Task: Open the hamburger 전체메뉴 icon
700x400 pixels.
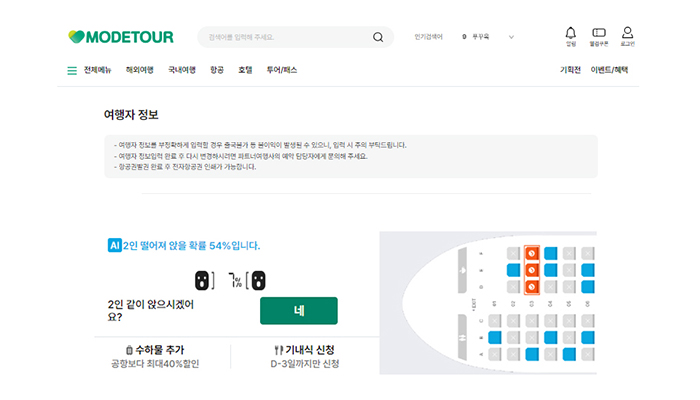Action: click(x=72, y=70)
